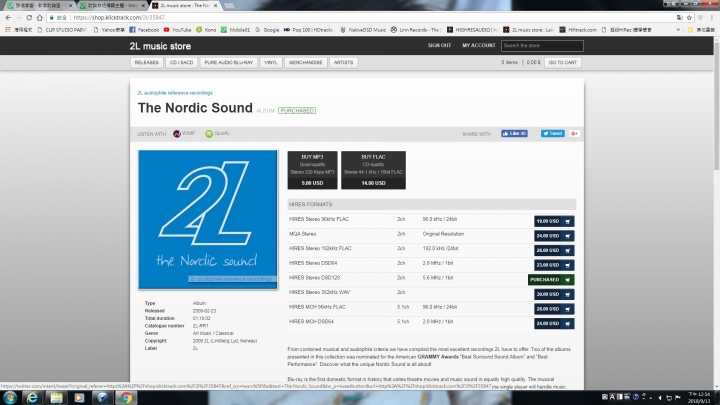Open NativeDSD Music bookmark
This screenshot has height=405, width=720.
[363, 29]
